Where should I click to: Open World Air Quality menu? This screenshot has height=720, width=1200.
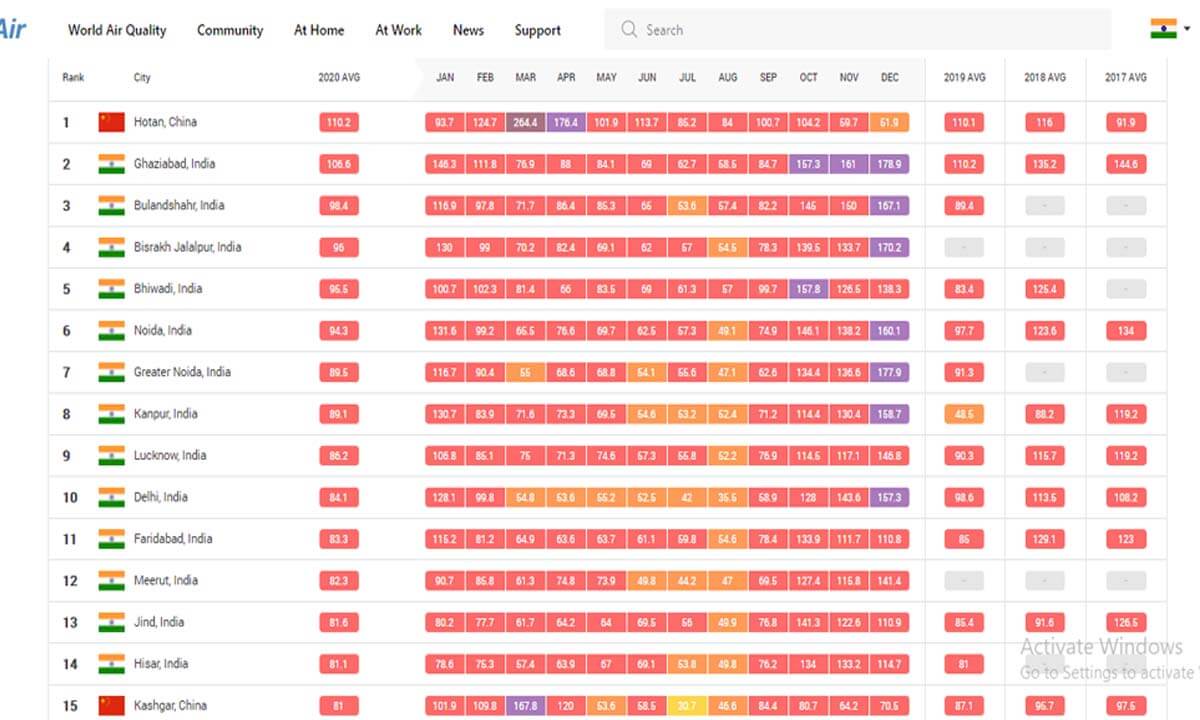(117, 30)
